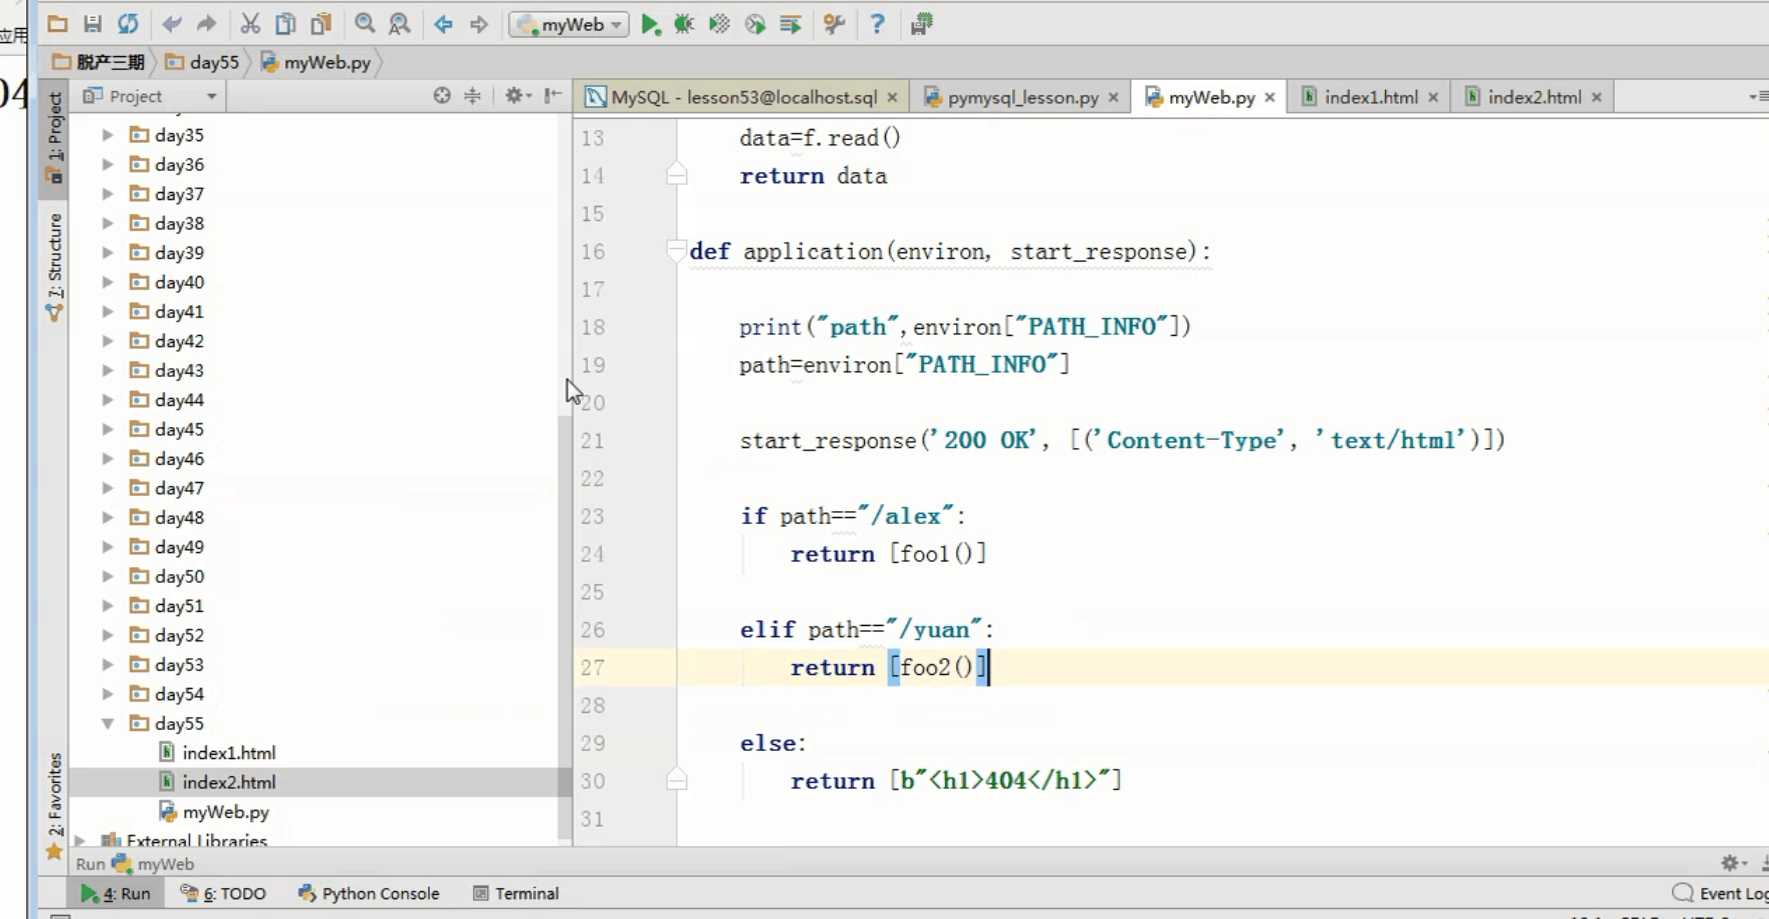This screenshot has height=919, width=1769.
Task: Switch to index1.html tab
Action: pos(1370,97)
